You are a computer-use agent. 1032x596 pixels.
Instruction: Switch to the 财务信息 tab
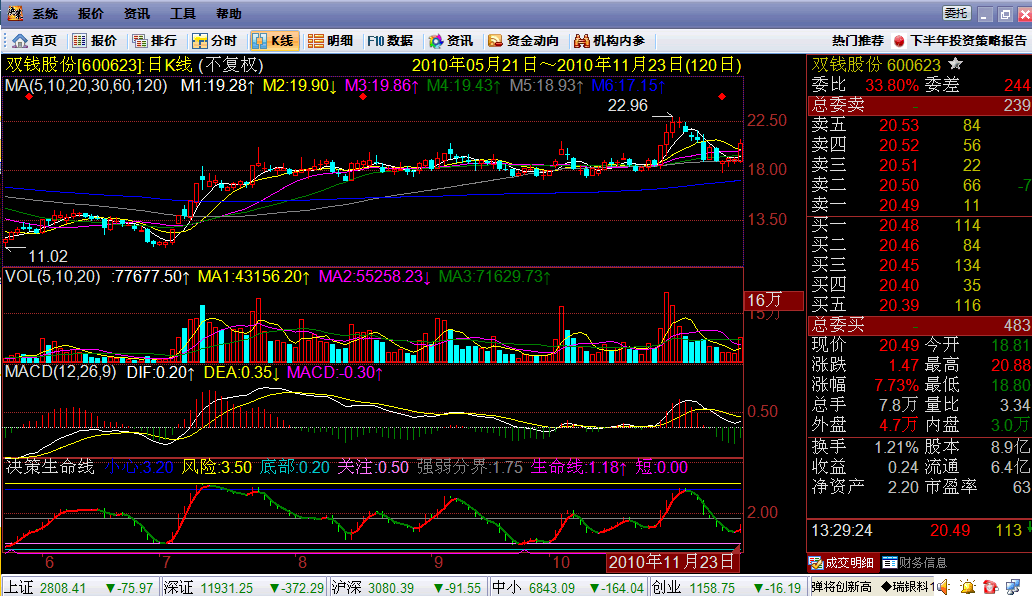915,563
